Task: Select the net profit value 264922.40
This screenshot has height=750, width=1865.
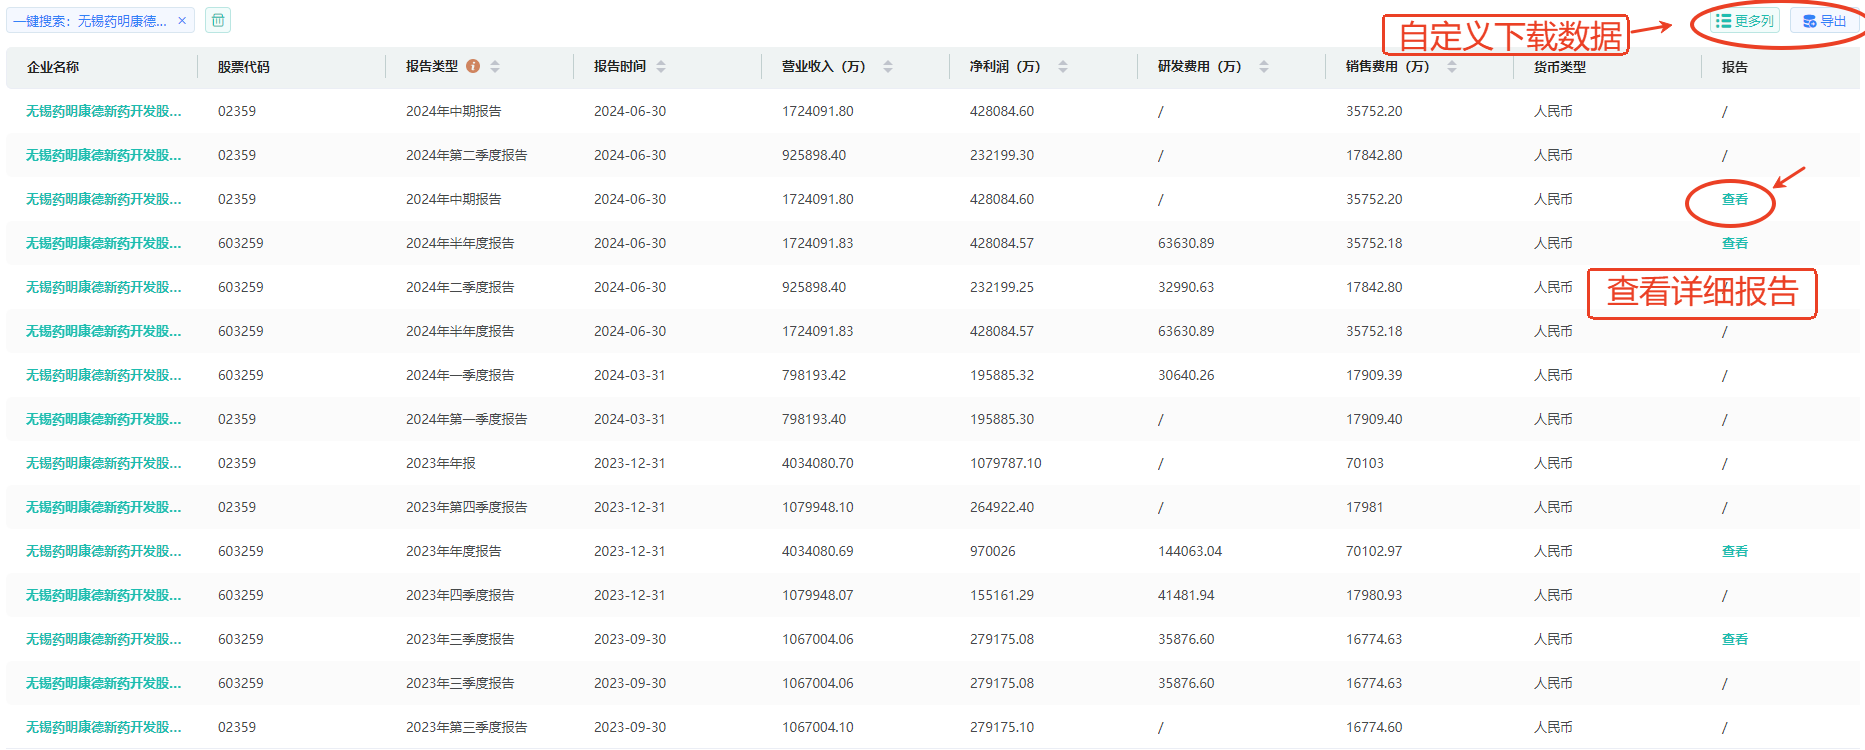Action: tap(1002, 507)
